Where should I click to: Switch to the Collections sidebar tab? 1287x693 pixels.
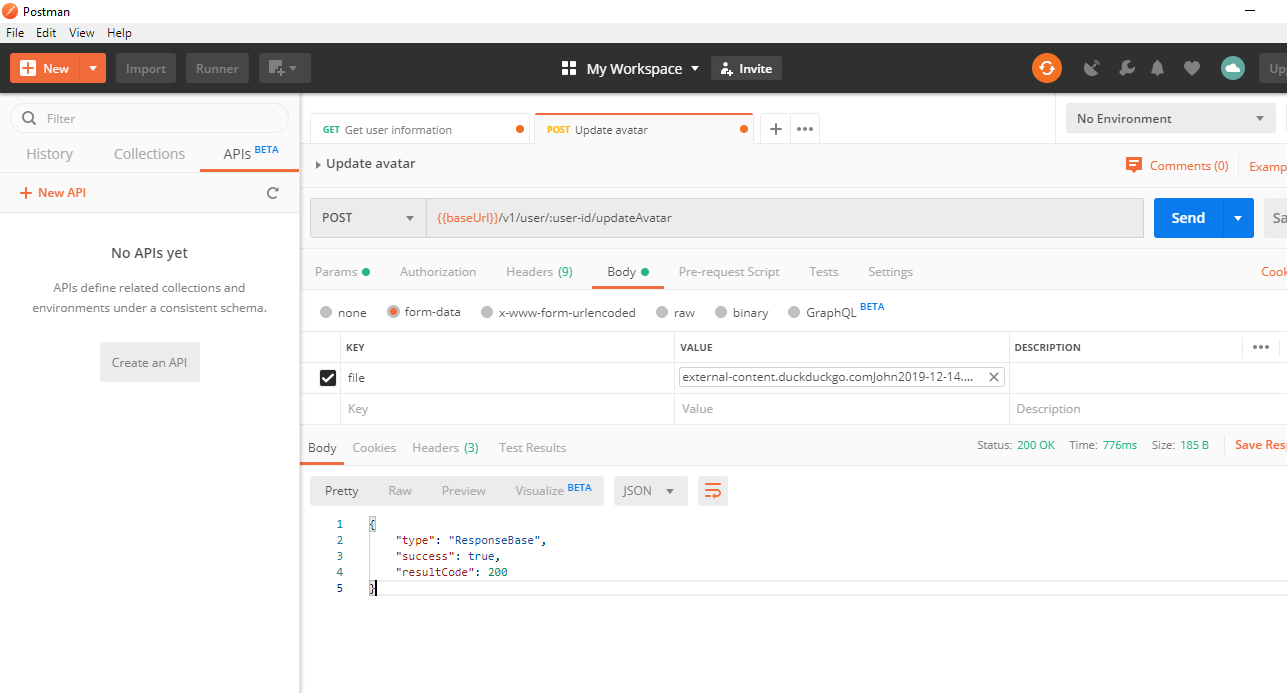coord(149,154)
